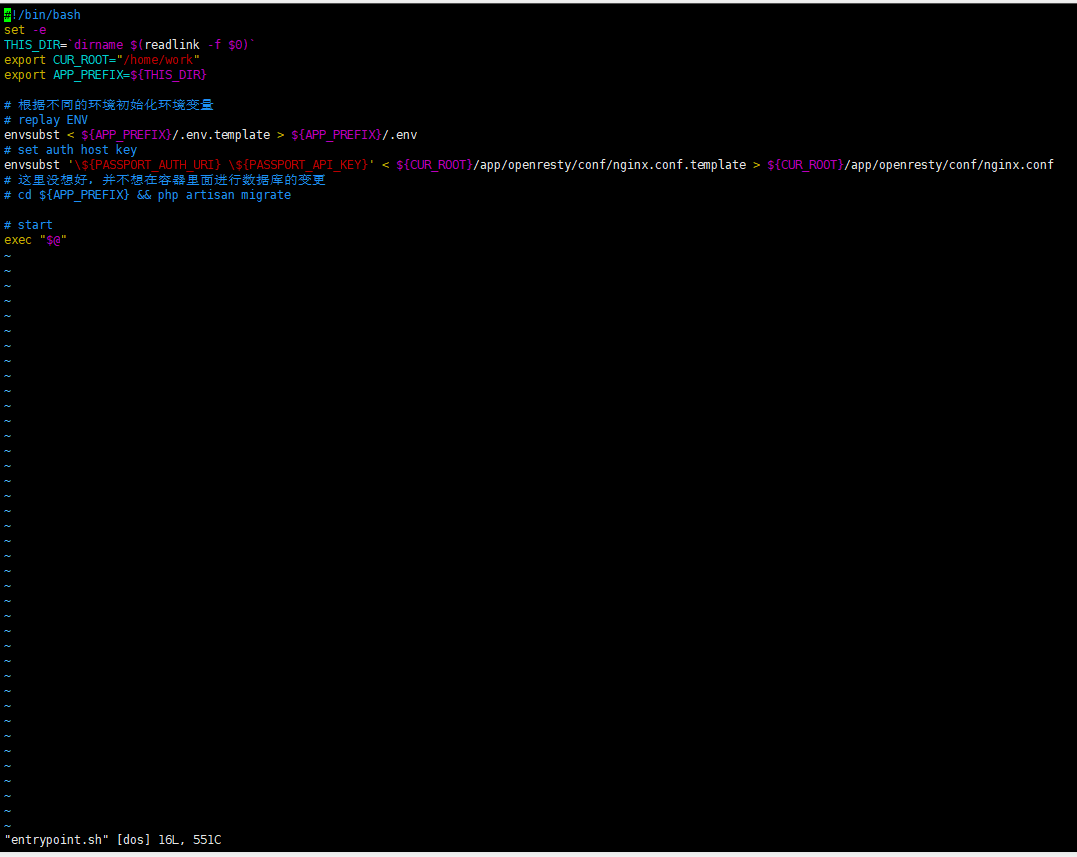Click the .env.template filename text
Viewport: 1077px width, 857px height.
click(220, 134)
